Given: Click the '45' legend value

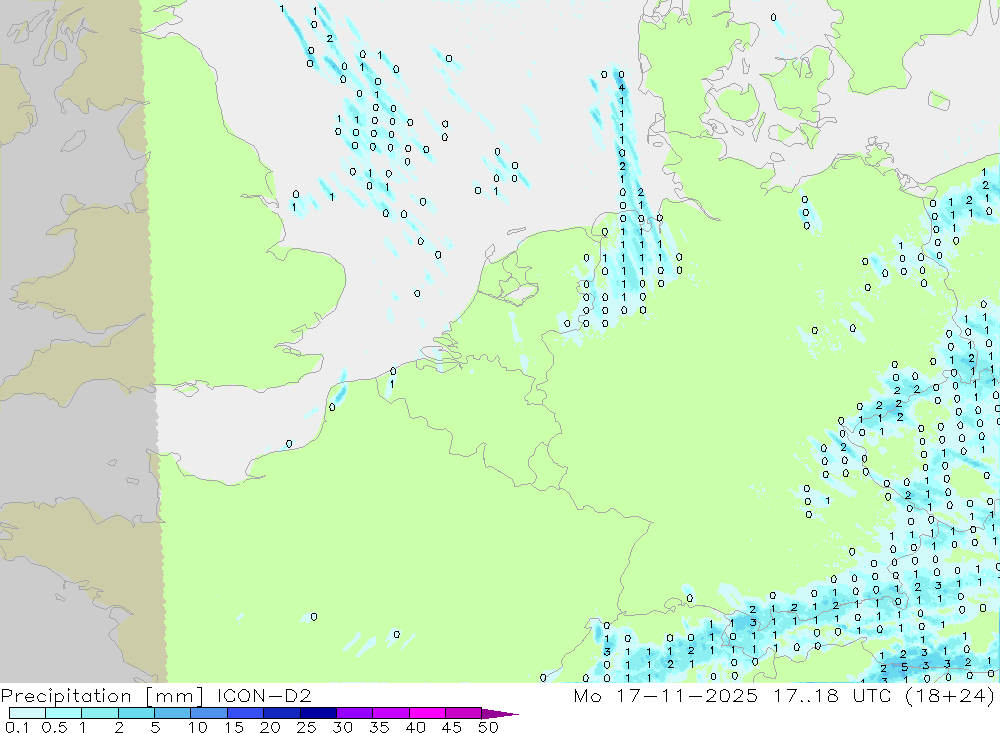Looking at the screenshot, I should coord(452,727).
